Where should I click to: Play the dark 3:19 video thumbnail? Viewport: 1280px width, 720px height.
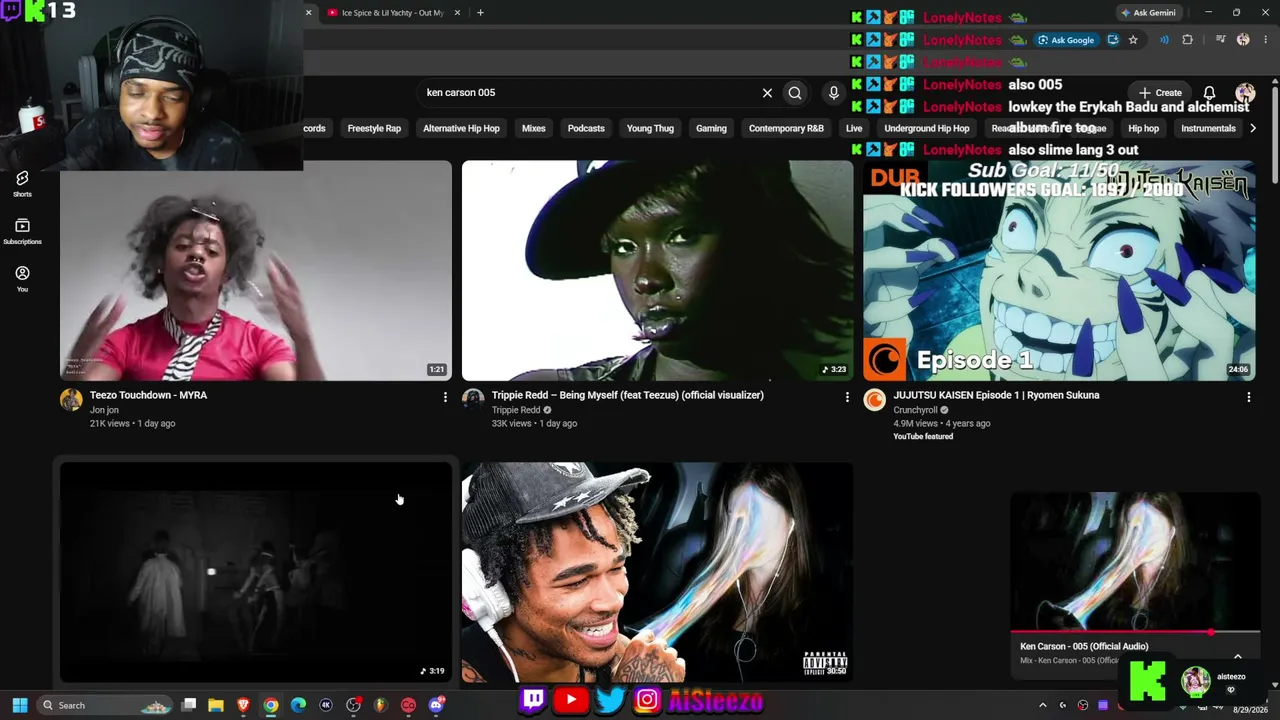256,572
